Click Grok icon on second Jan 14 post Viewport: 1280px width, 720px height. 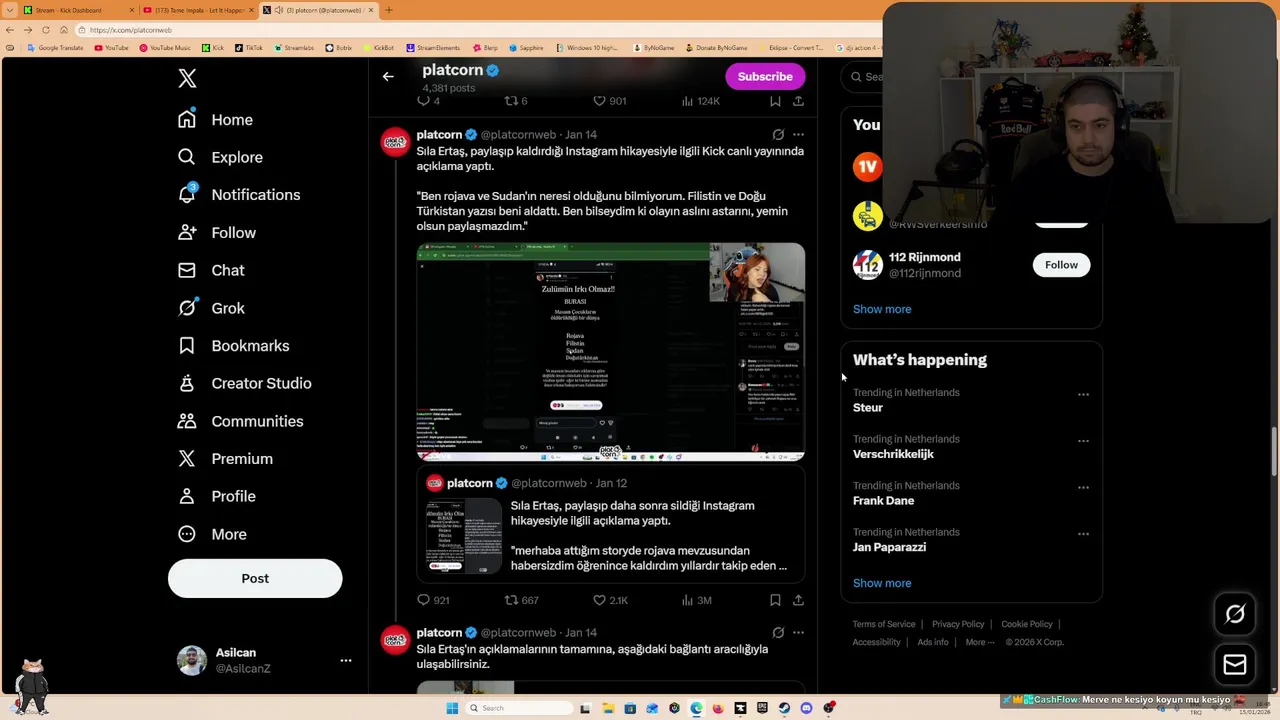point(778,632)
